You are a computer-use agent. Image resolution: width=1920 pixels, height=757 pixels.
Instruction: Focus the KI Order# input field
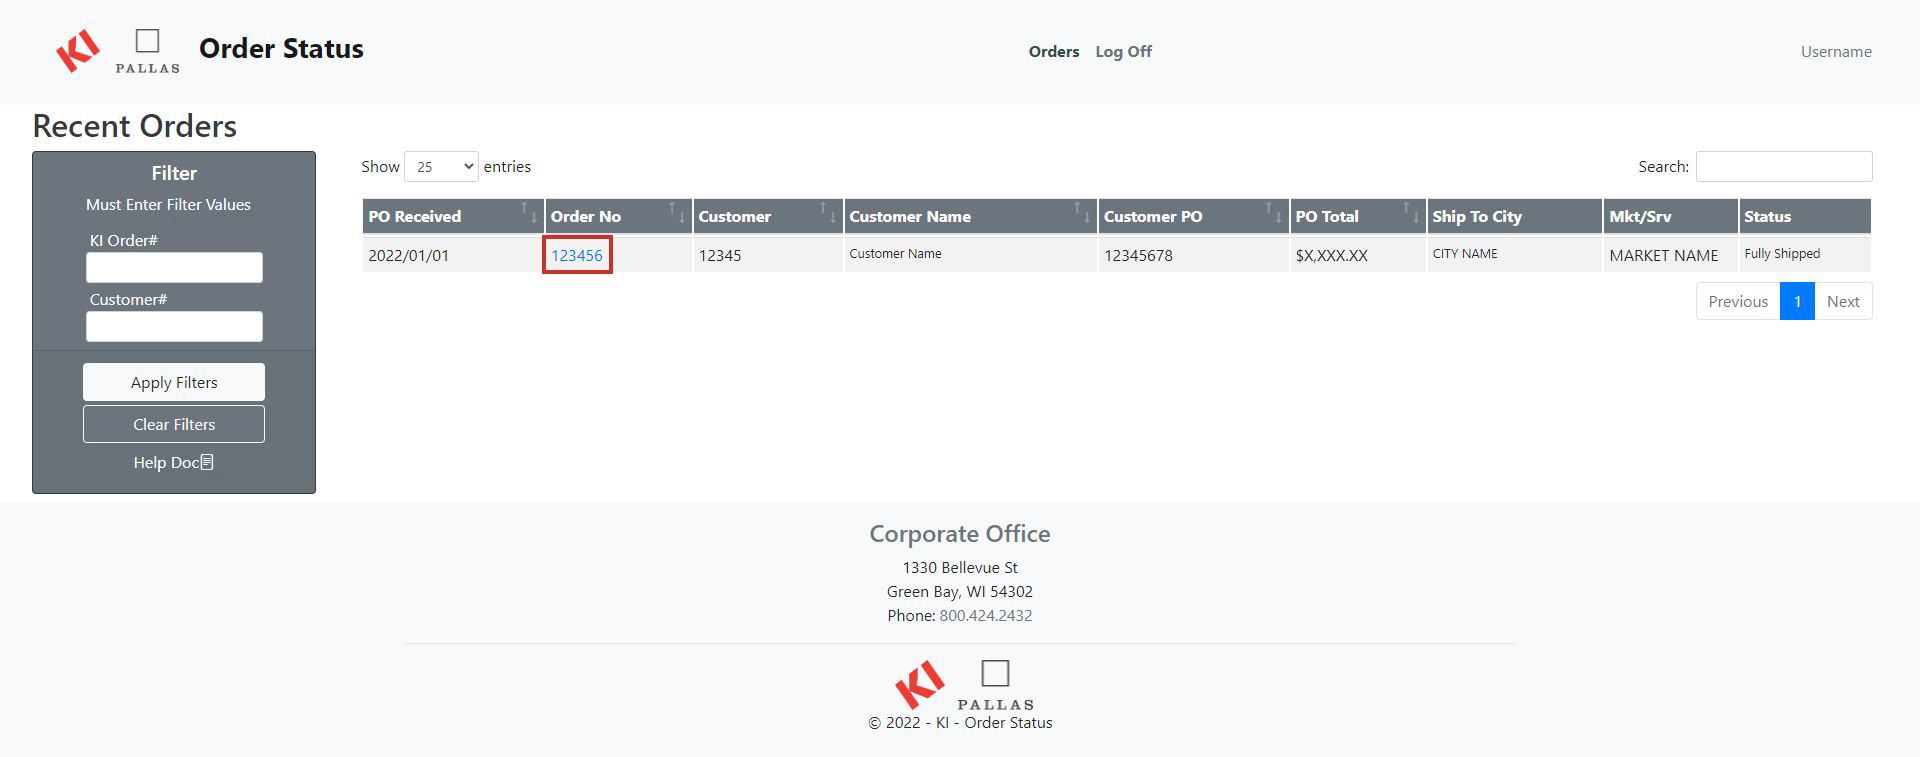click(174, 267)
